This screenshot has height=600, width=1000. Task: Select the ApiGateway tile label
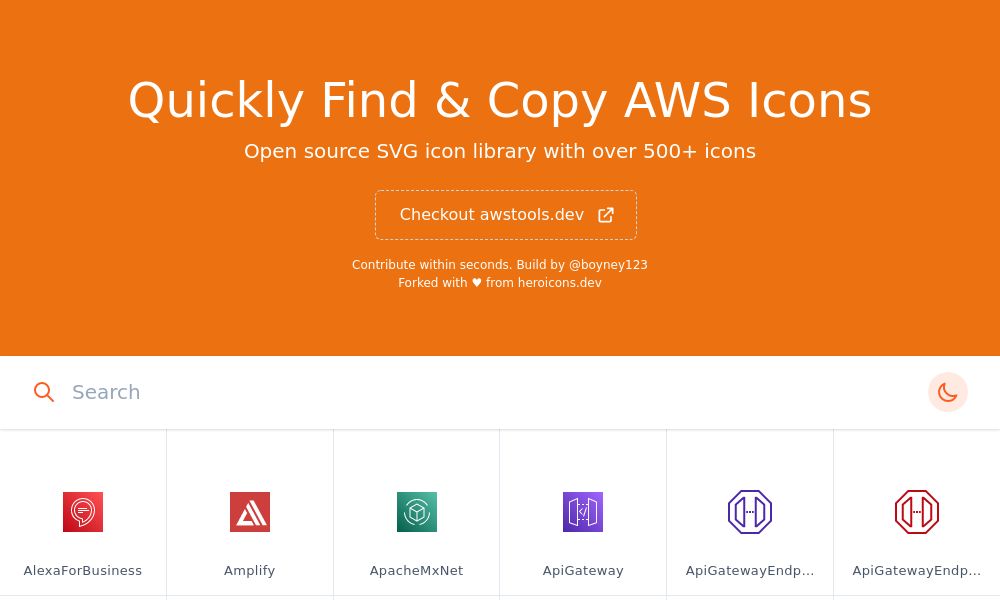[x=583, y=570]
